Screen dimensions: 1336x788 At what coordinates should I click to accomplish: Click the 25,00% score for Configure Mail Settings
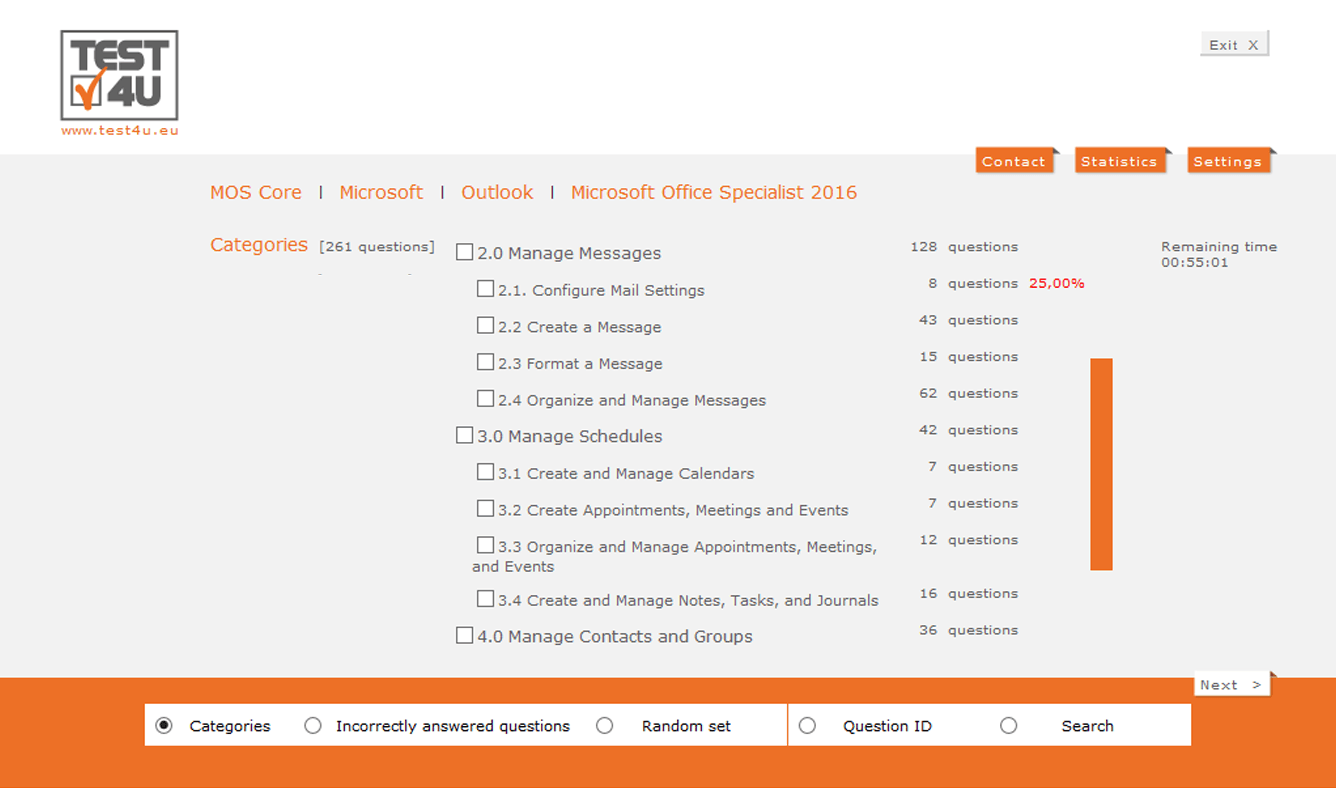click(x=1057, y=284)
